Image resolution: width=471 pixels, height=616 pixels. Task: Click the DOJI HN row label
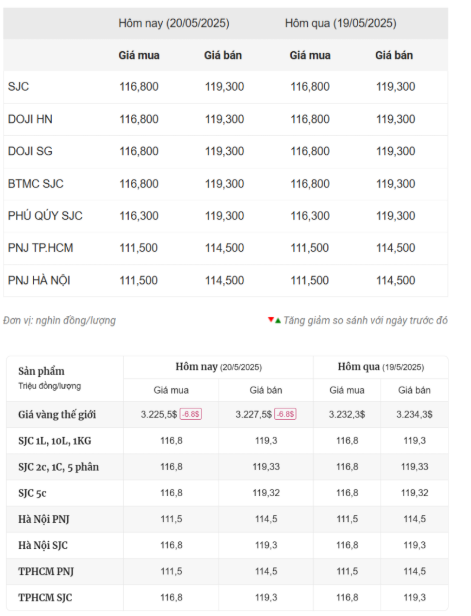coord(30,119)
